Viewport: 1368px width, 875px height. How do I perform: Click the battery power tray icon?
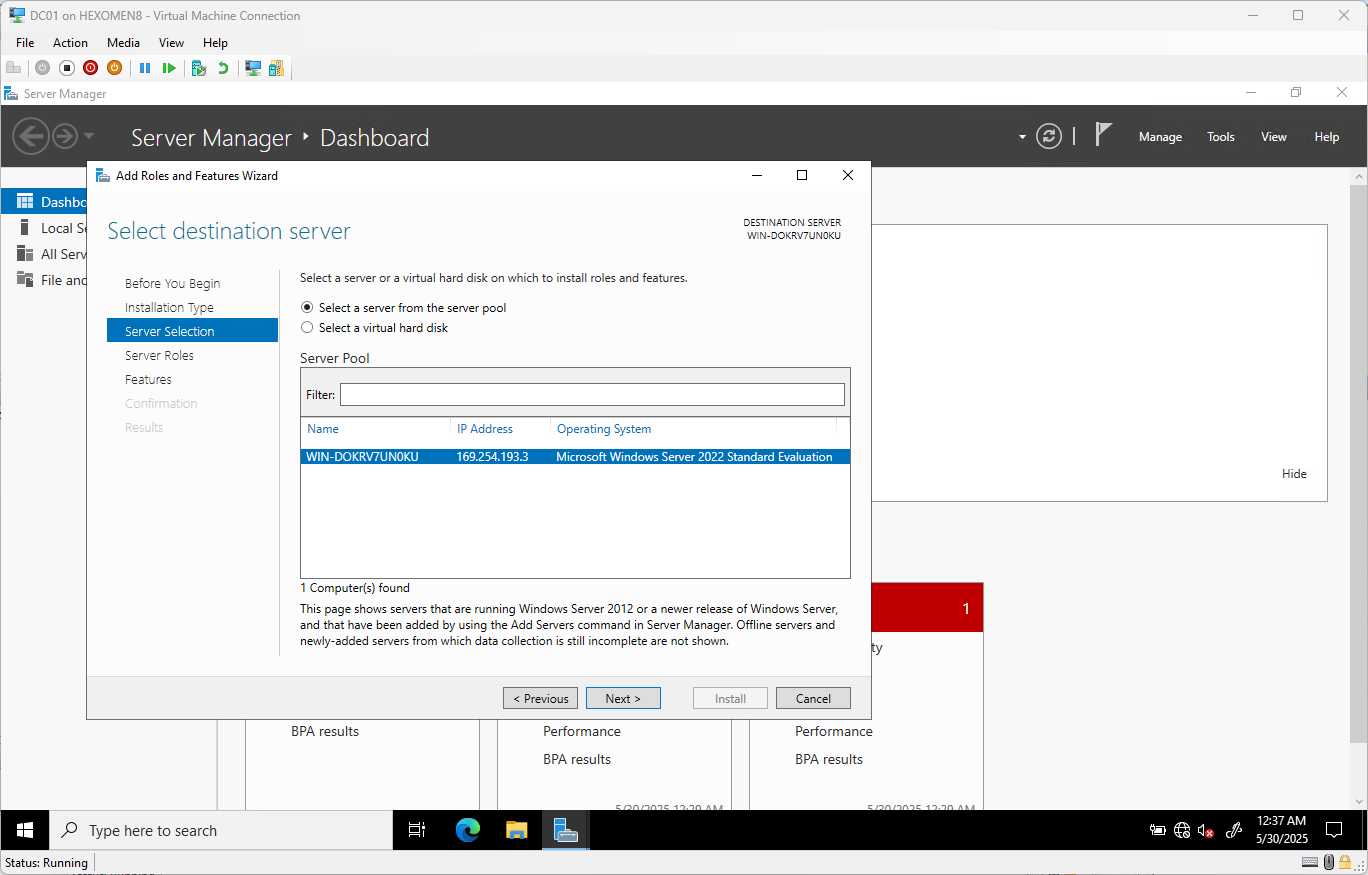tap(1158, 830)
